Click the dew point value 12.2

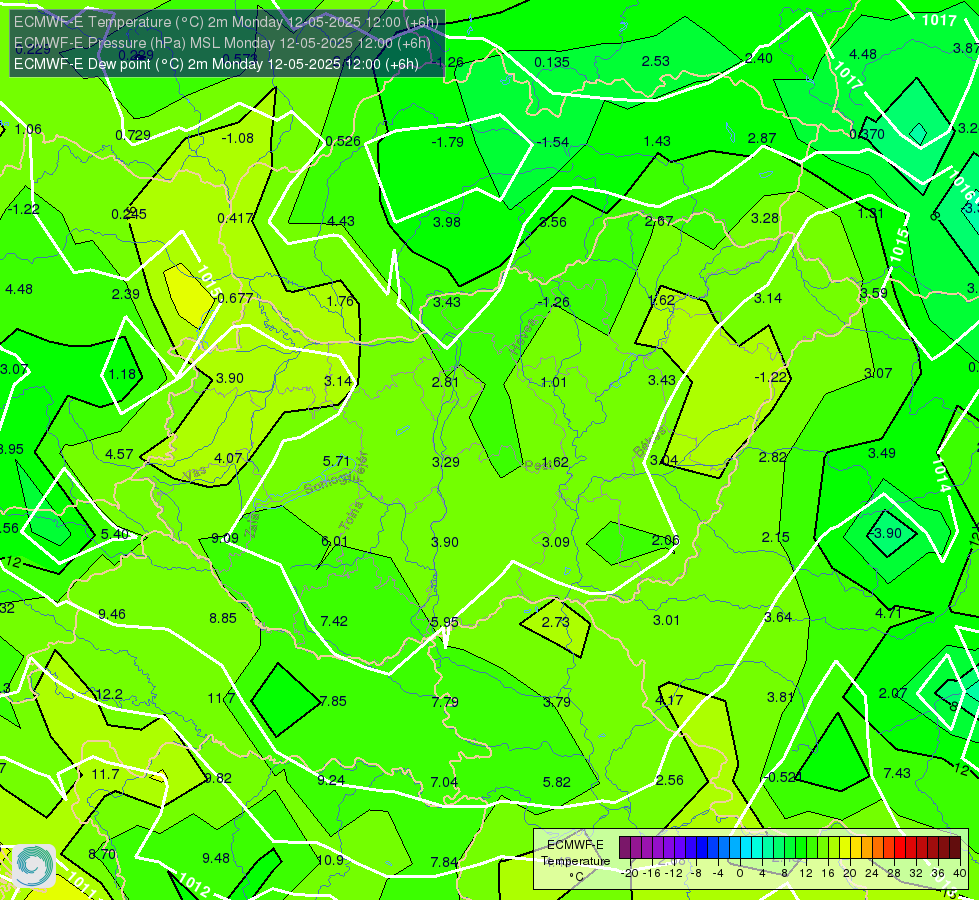tap(109, 695)
